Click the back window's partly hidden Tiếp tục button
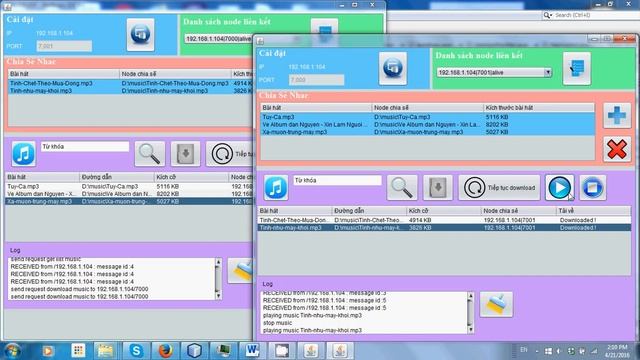Image resolution: width=640 pixels, height=360 pixels. [229, 154]
